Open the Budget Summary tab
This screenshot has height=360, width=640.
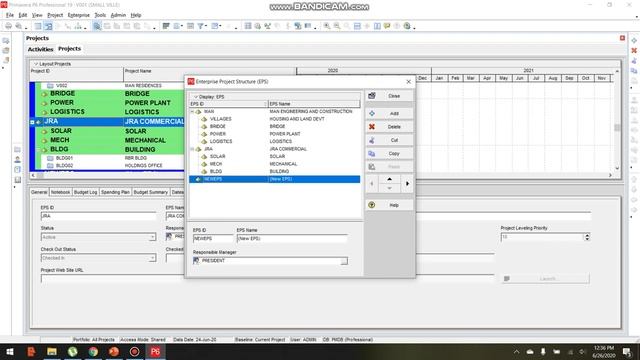(x=151, y=192)
